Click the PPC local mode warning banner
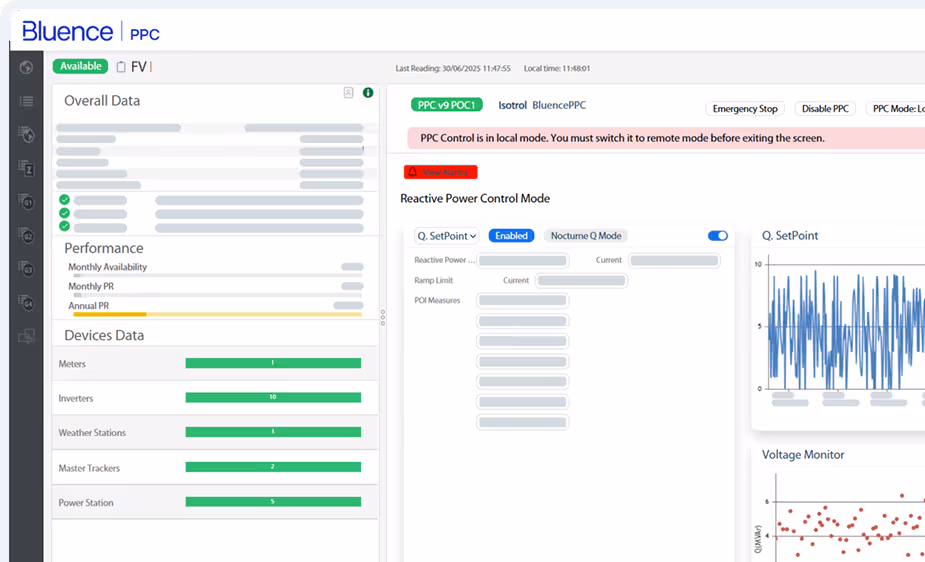This screenshot has height=562, width=925. point(666,138)
